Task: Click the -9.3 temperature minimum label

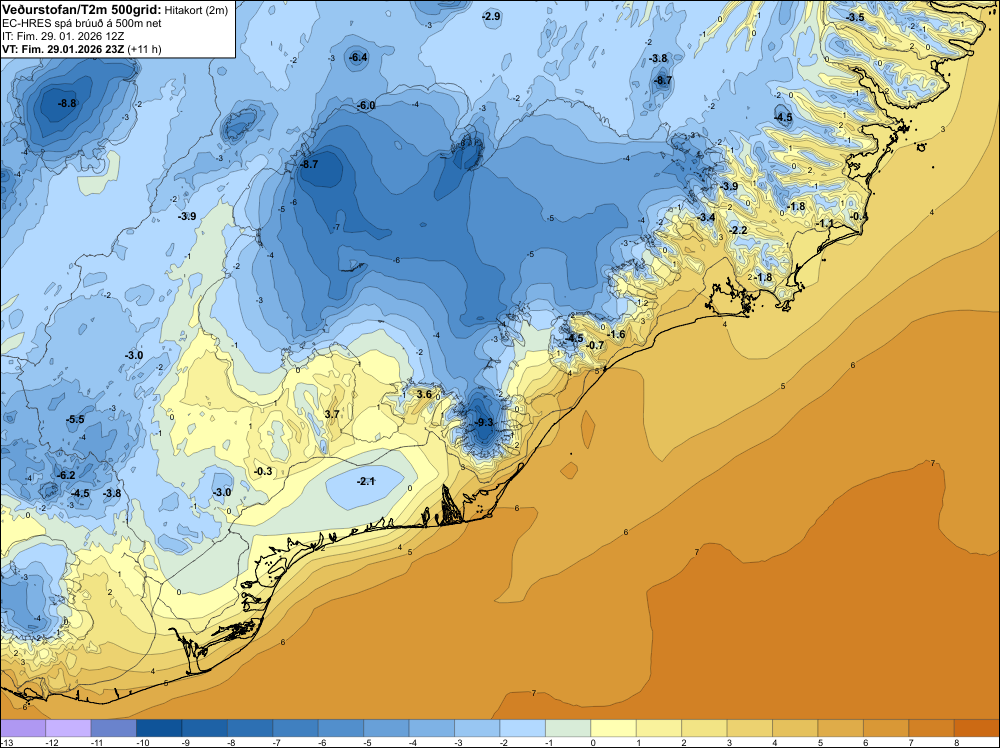Action: 485,423
